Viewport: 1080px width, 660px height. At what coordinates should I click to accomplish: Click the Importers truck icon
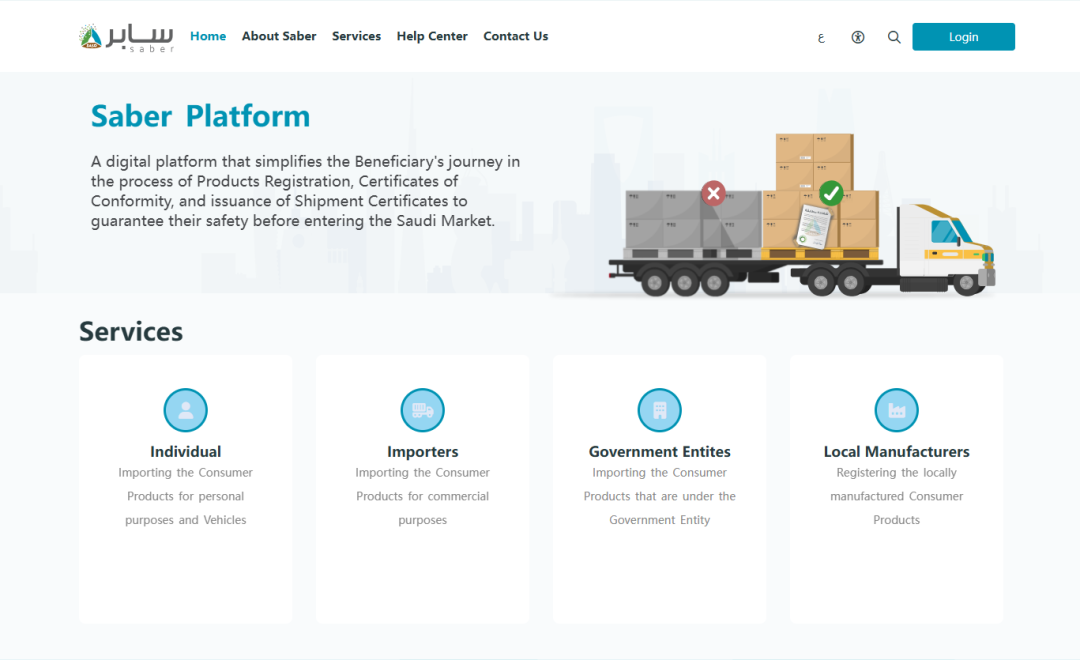tap(422, 410)
